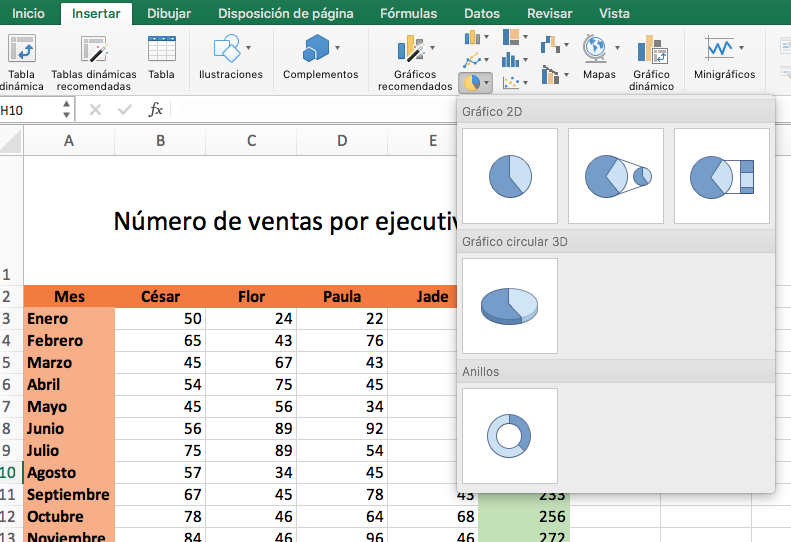The image size is (791, 542).
Task: Open the Disposición de página tab
Action: [285, 13]
